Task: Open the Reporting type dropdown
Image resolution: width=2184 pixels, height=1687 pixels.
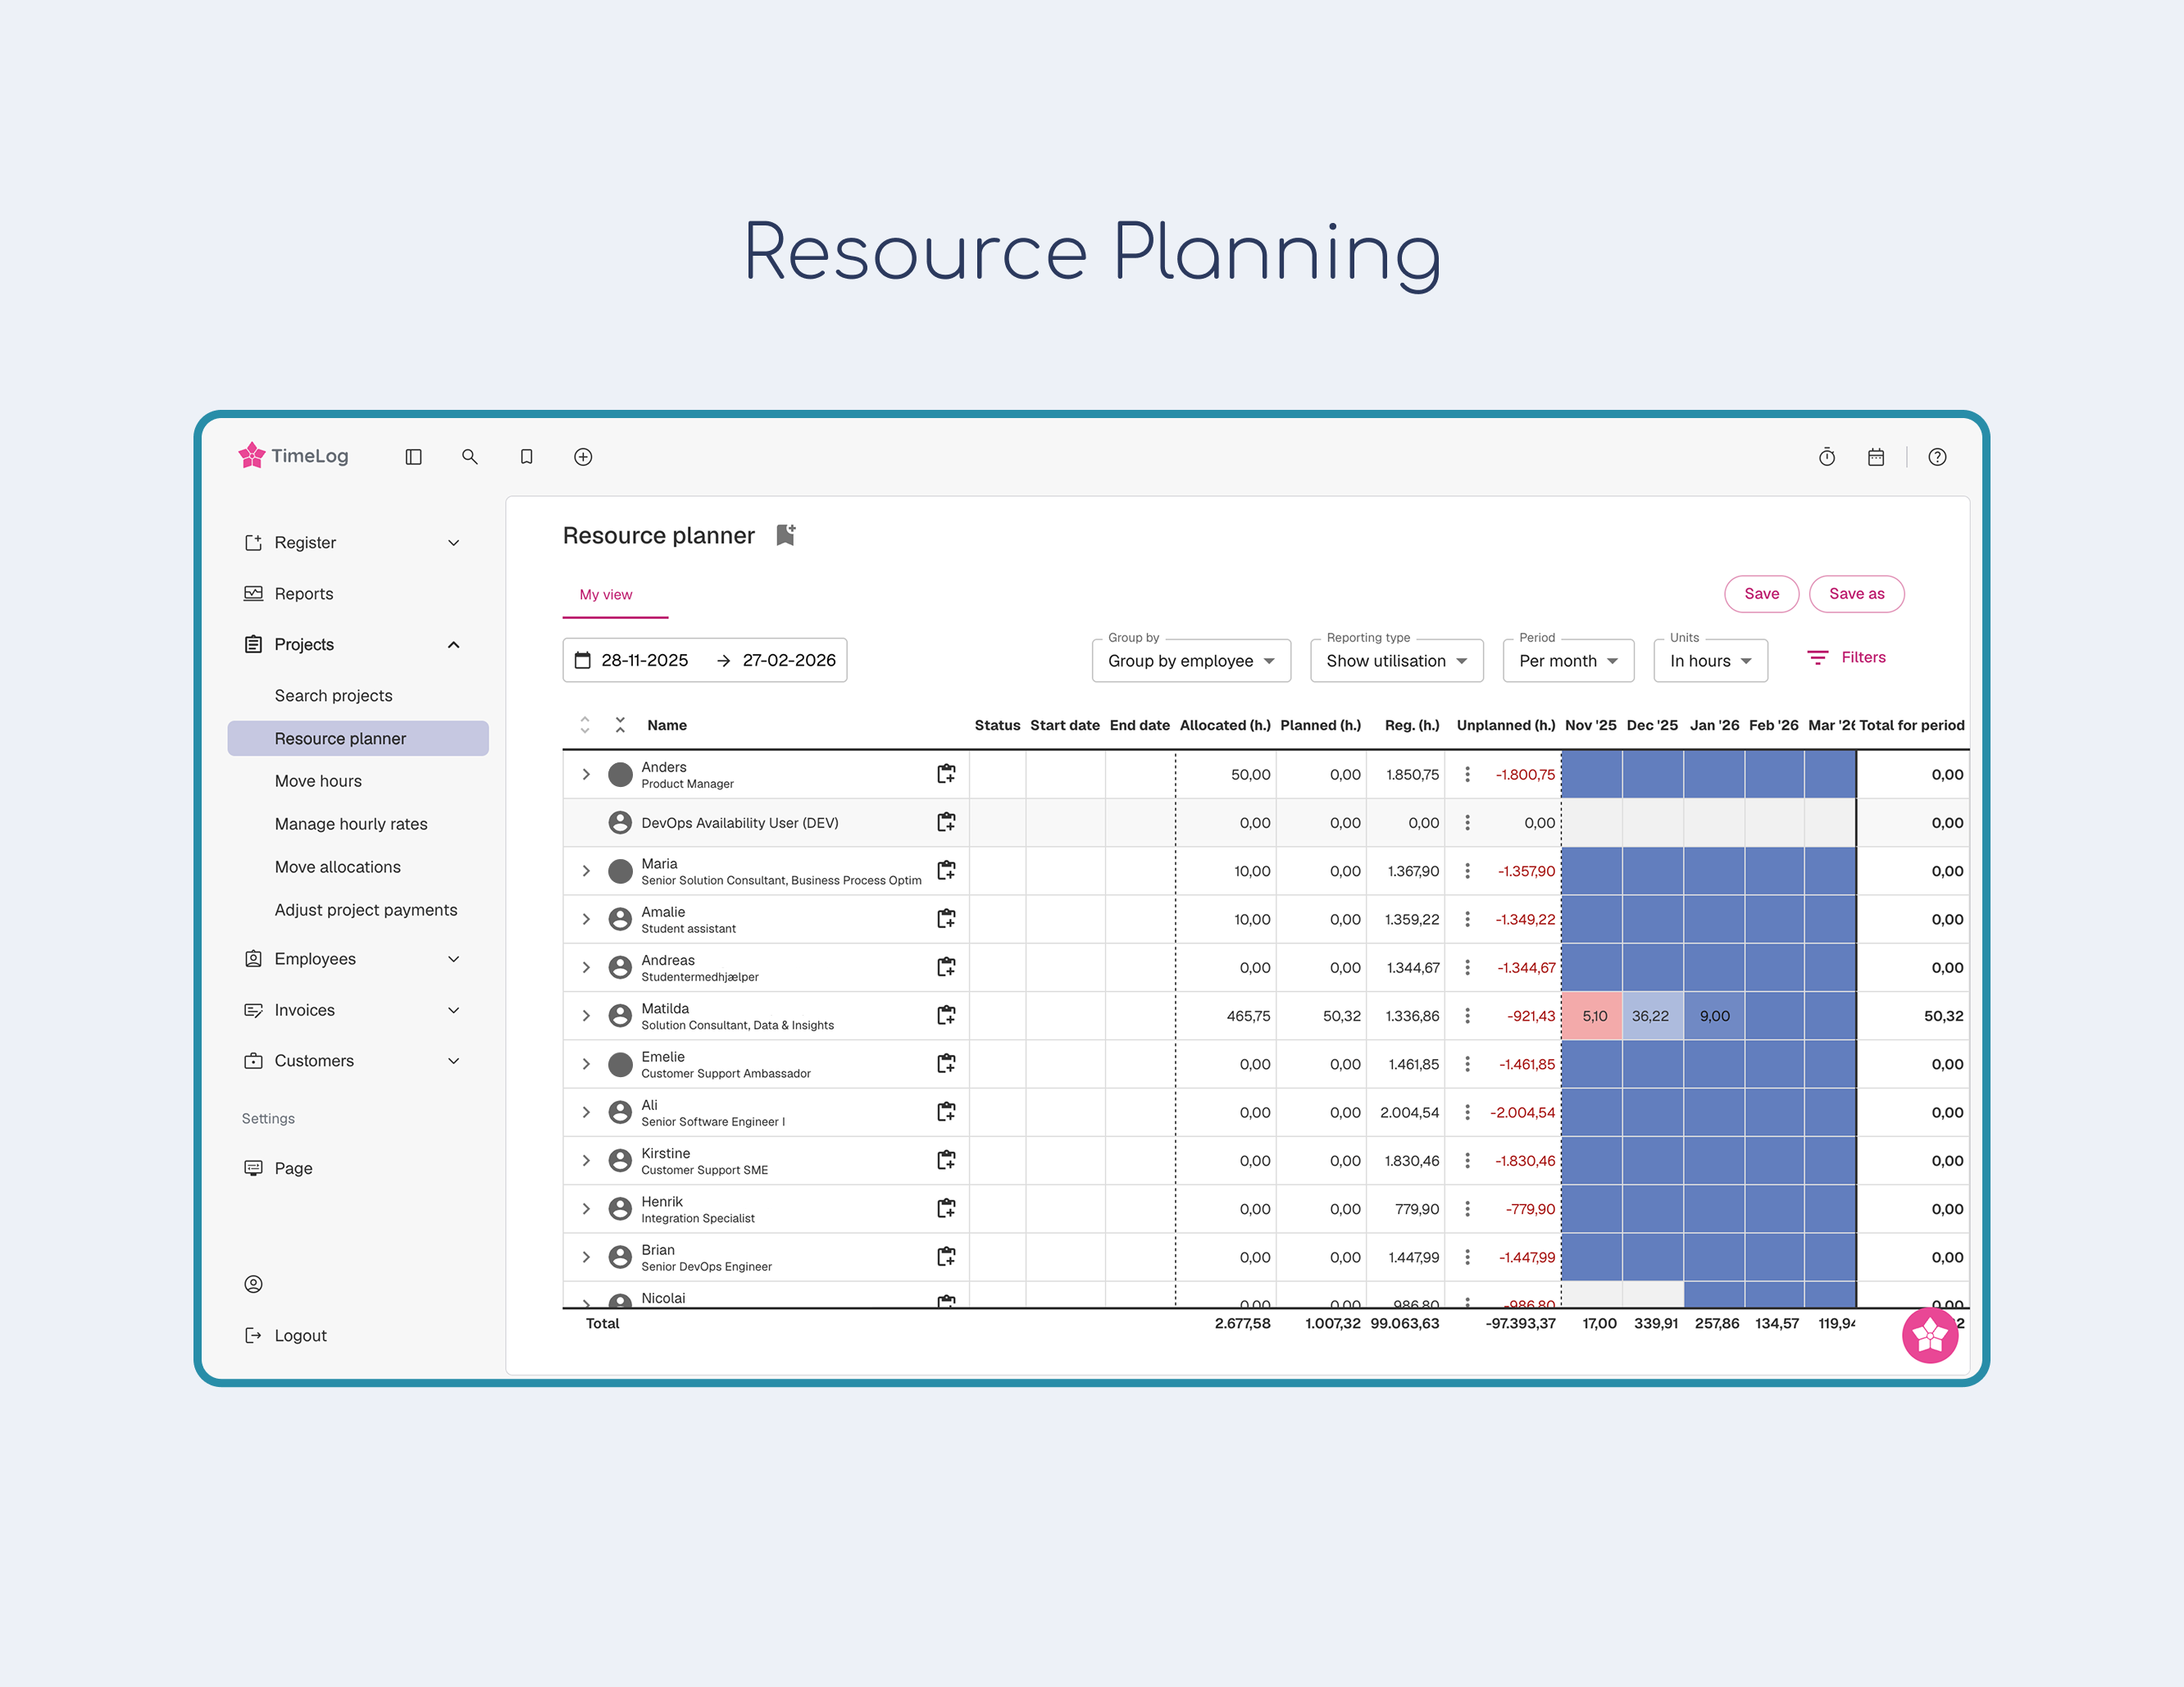Action: click(1396, 661)
